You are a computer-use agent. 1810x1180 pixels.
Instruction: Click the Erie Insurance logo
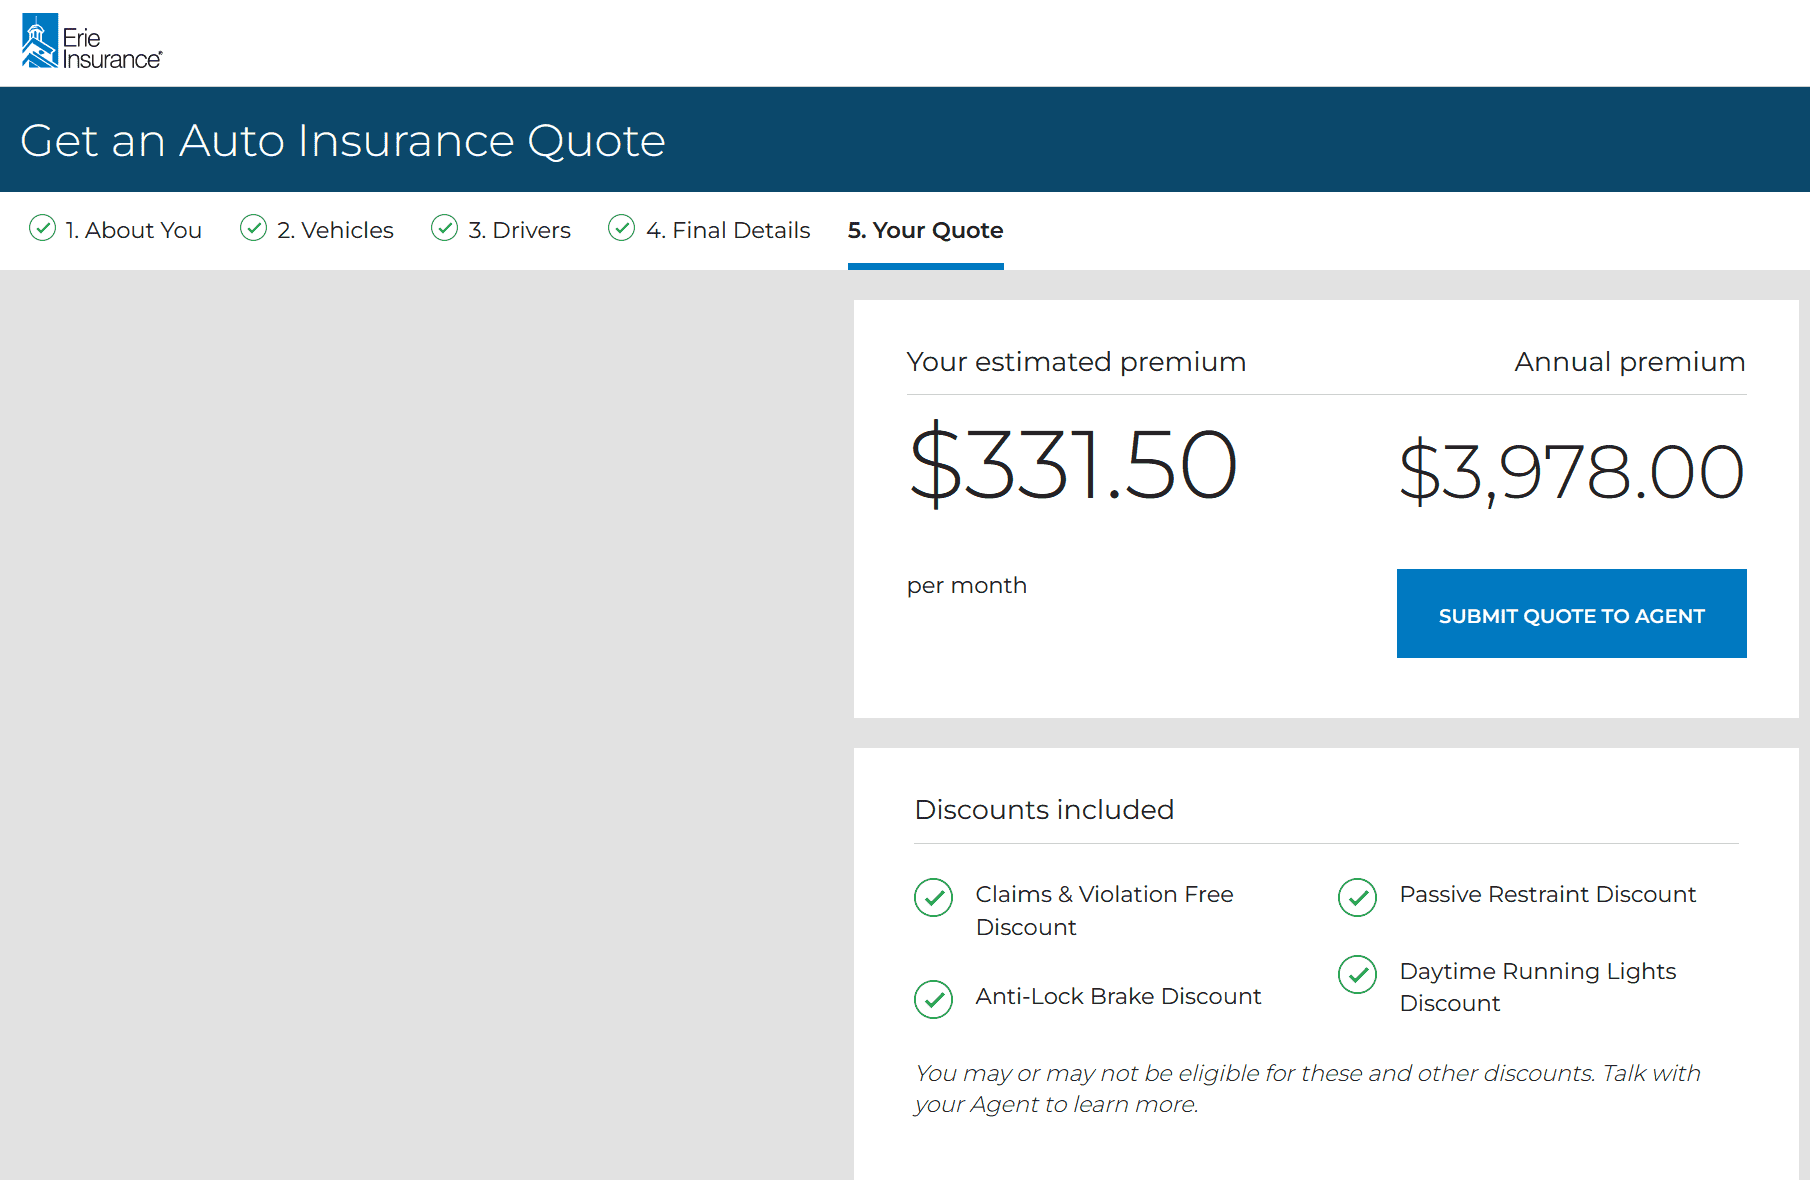pos(92,41)
